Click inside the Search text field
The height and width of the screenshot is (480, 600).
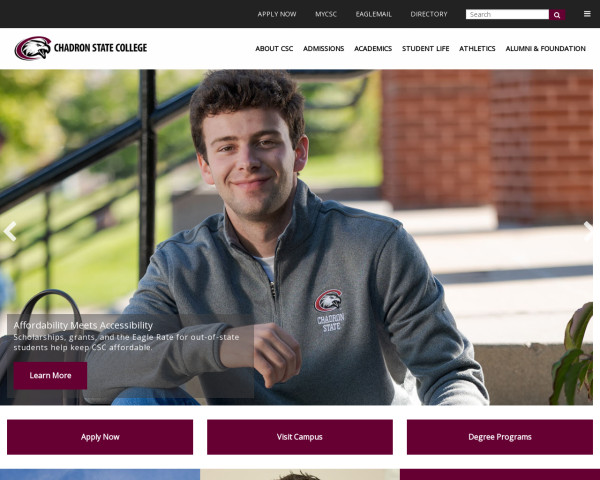pos(507,15)
